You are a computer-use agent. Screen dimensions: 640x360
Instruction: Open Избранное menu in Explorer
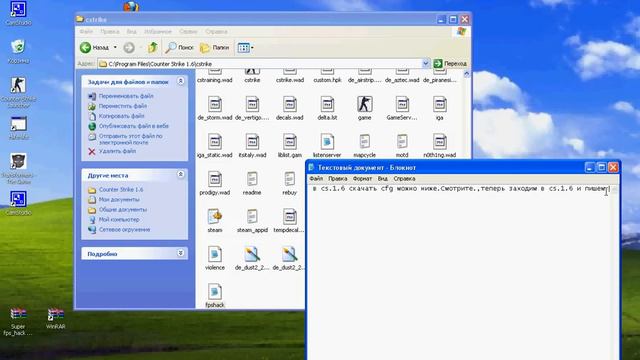tap(158, 31)
